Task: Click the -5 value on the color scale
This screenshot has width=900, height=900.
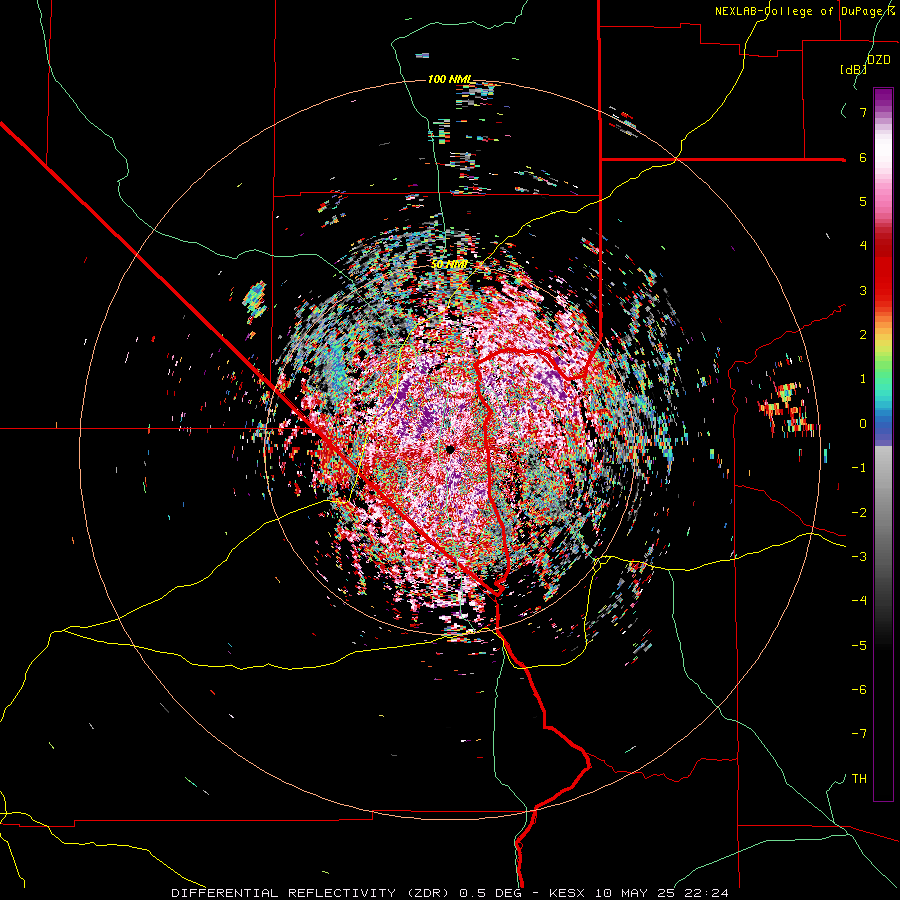Action: [x=859, y=646]
